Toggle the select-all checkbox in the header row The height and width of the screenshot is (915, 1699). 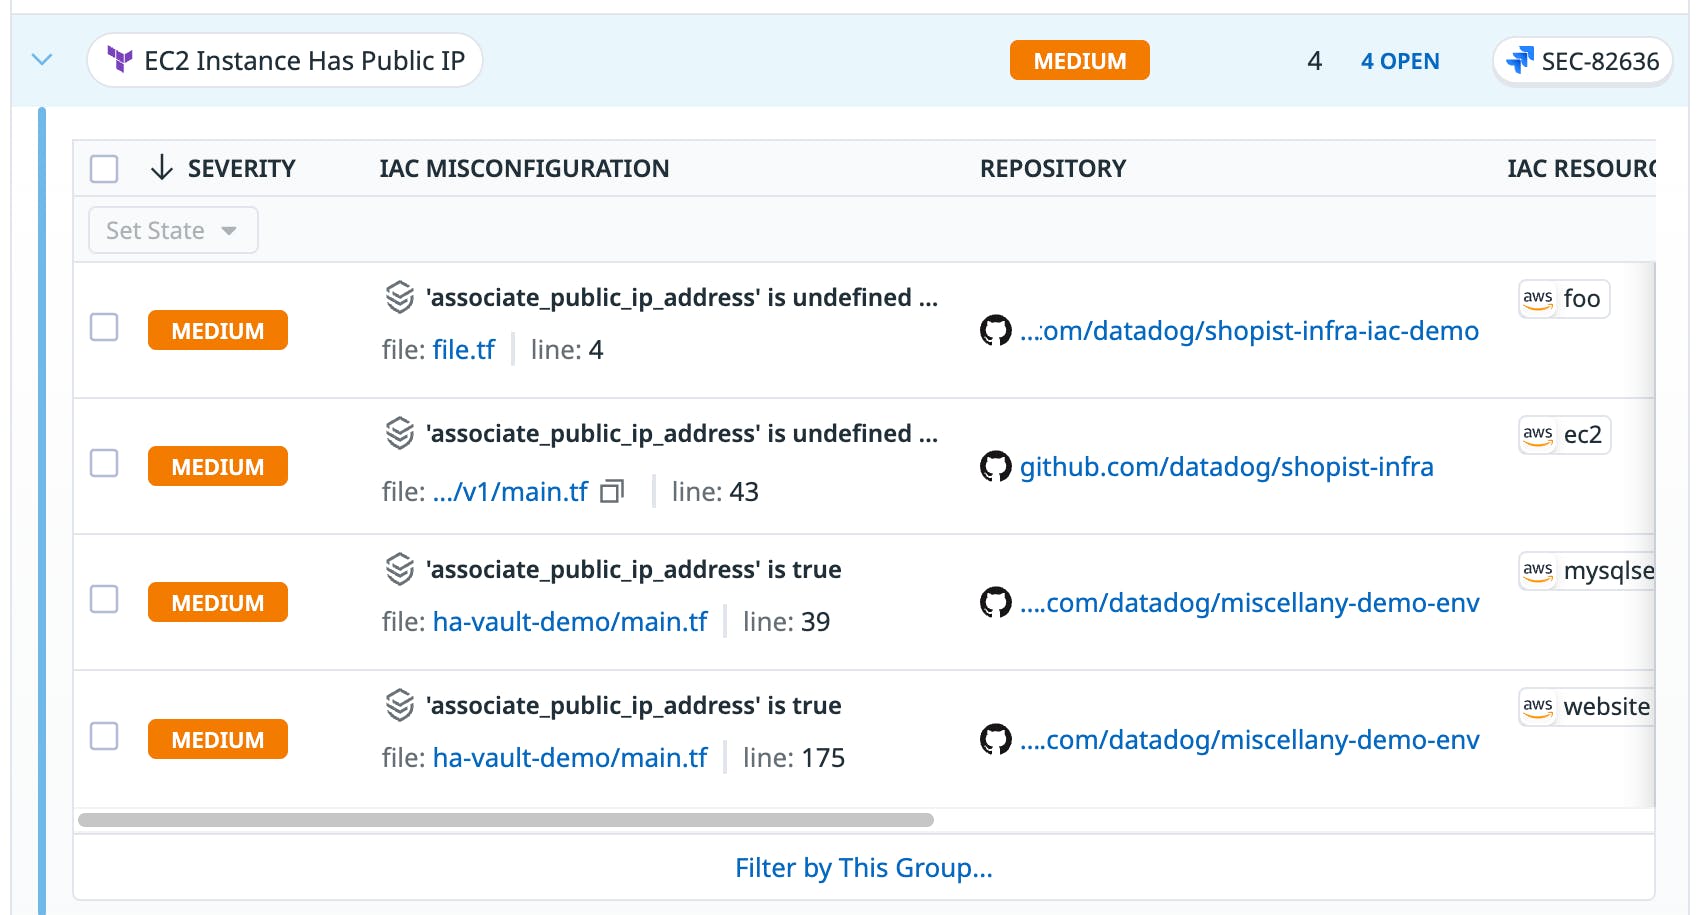pyautogui.click(x=104, y=169)
